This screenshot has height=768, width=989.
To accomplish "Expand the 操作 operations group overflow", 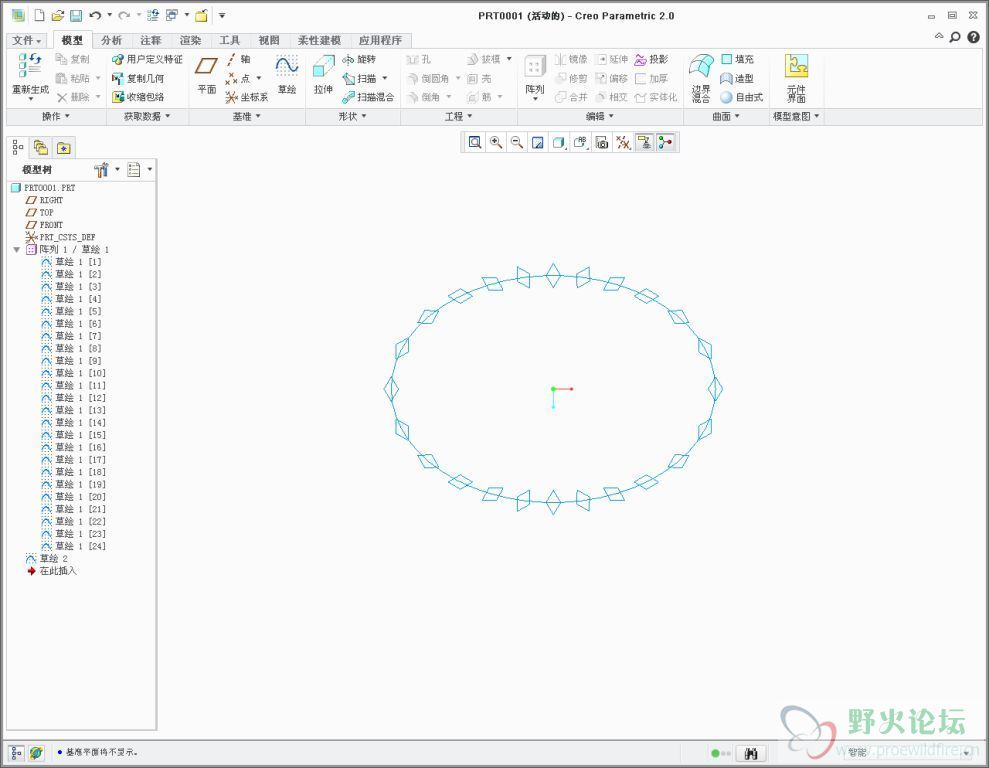I will click(x=56, y=116).
